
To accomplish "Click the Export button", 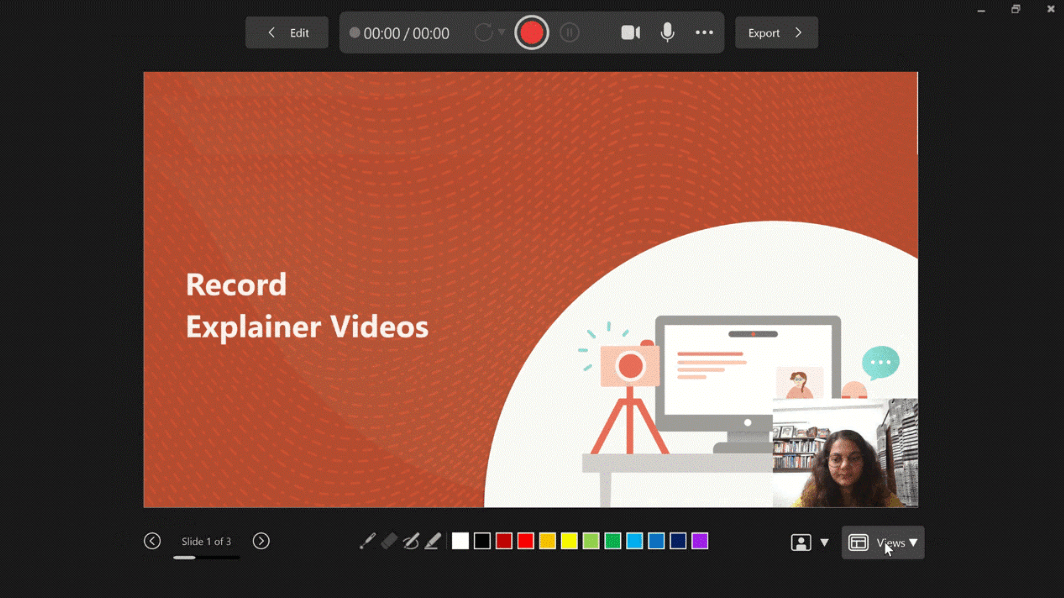I will (x=776, y=32).
